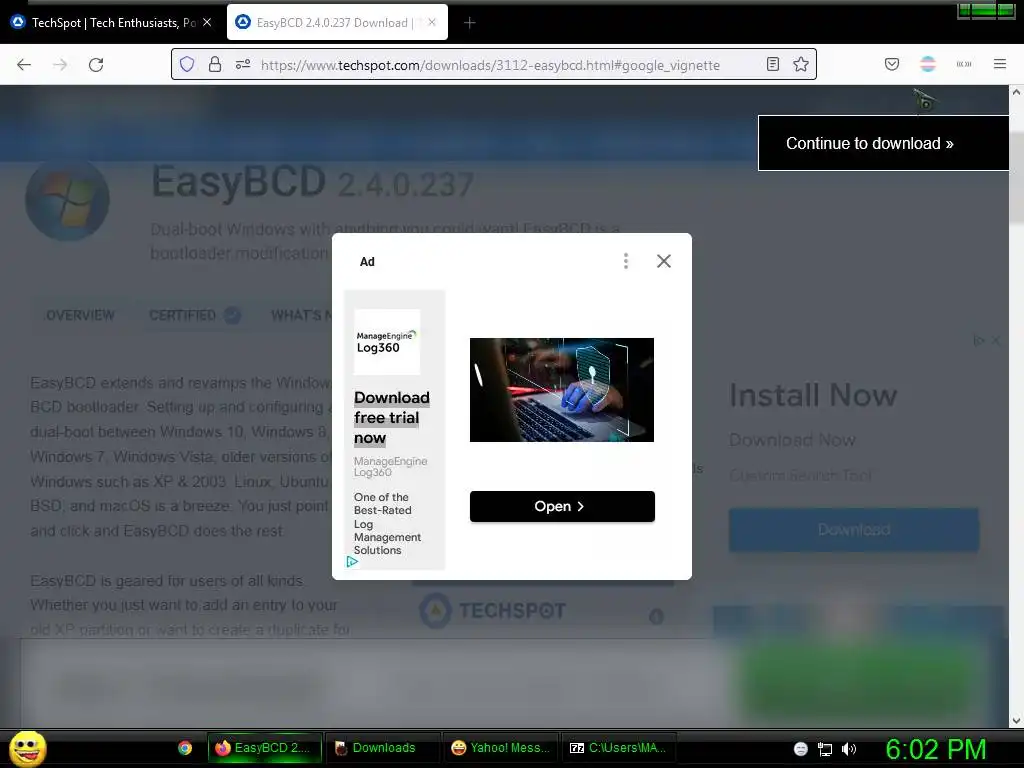Close the TechSpot tab
The height and width of the screenshot is (768, 1024).
point(207,22)
